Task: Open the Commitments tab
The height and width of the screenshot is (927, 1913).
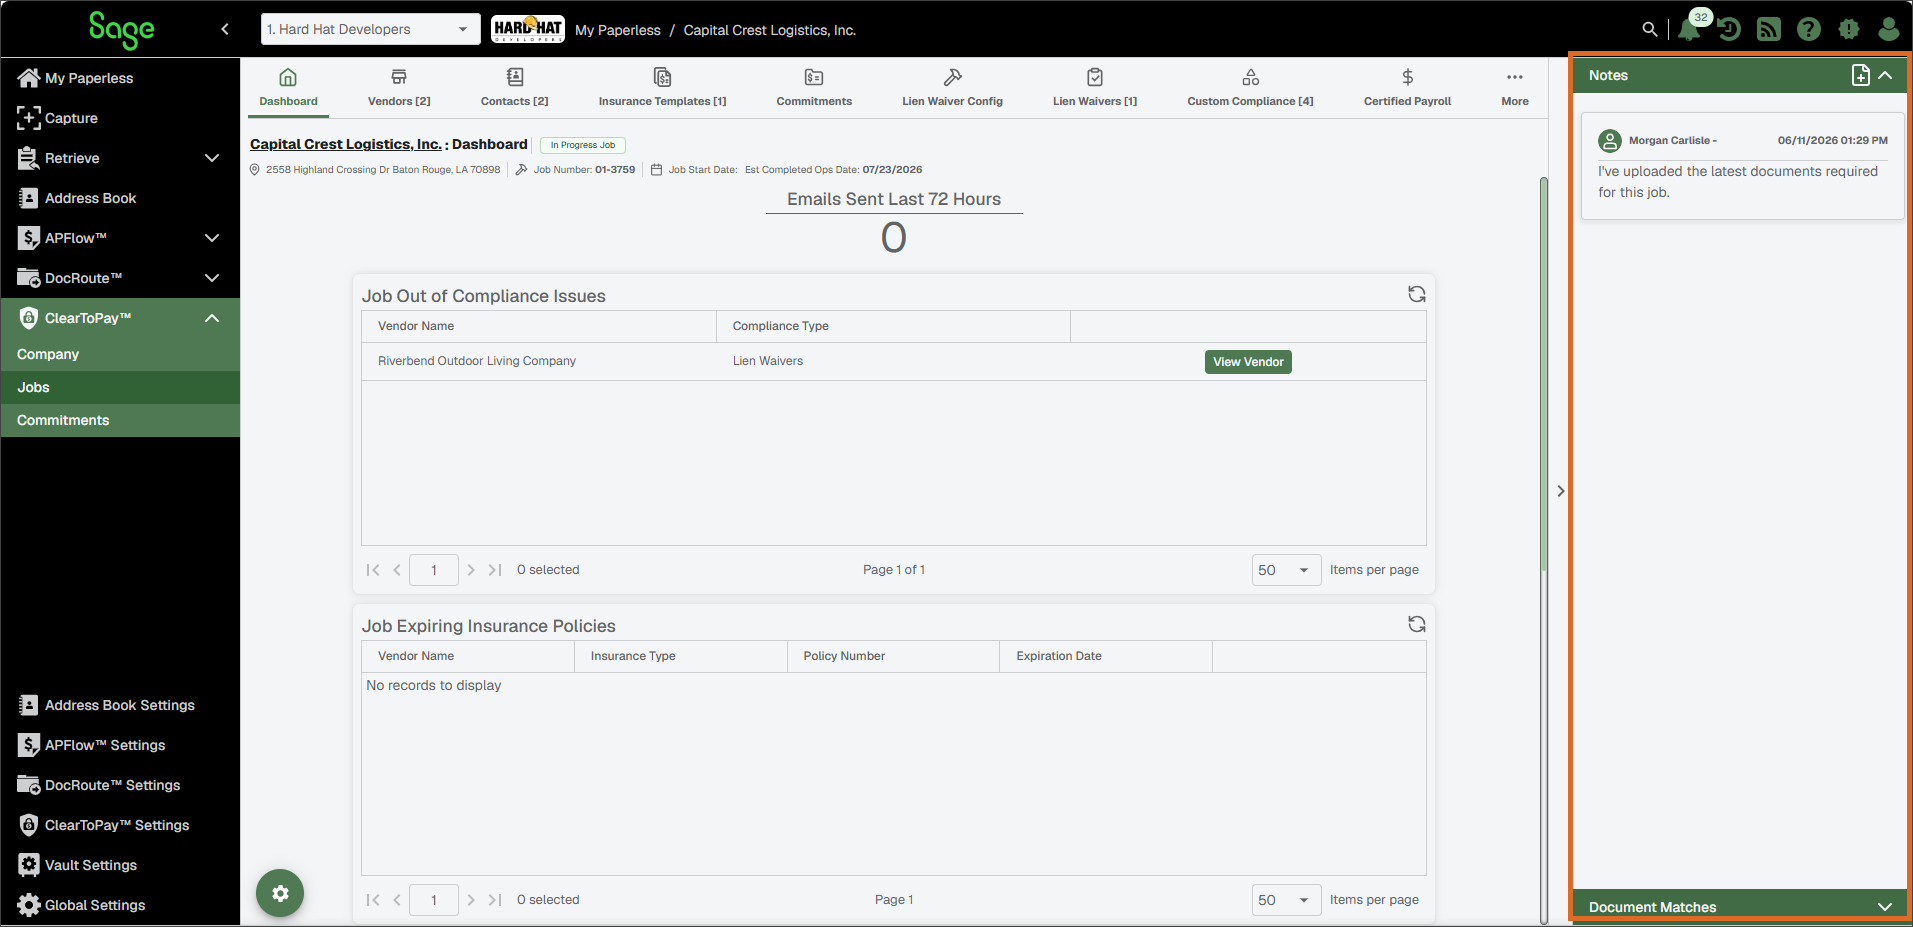Action: [814, 88]
